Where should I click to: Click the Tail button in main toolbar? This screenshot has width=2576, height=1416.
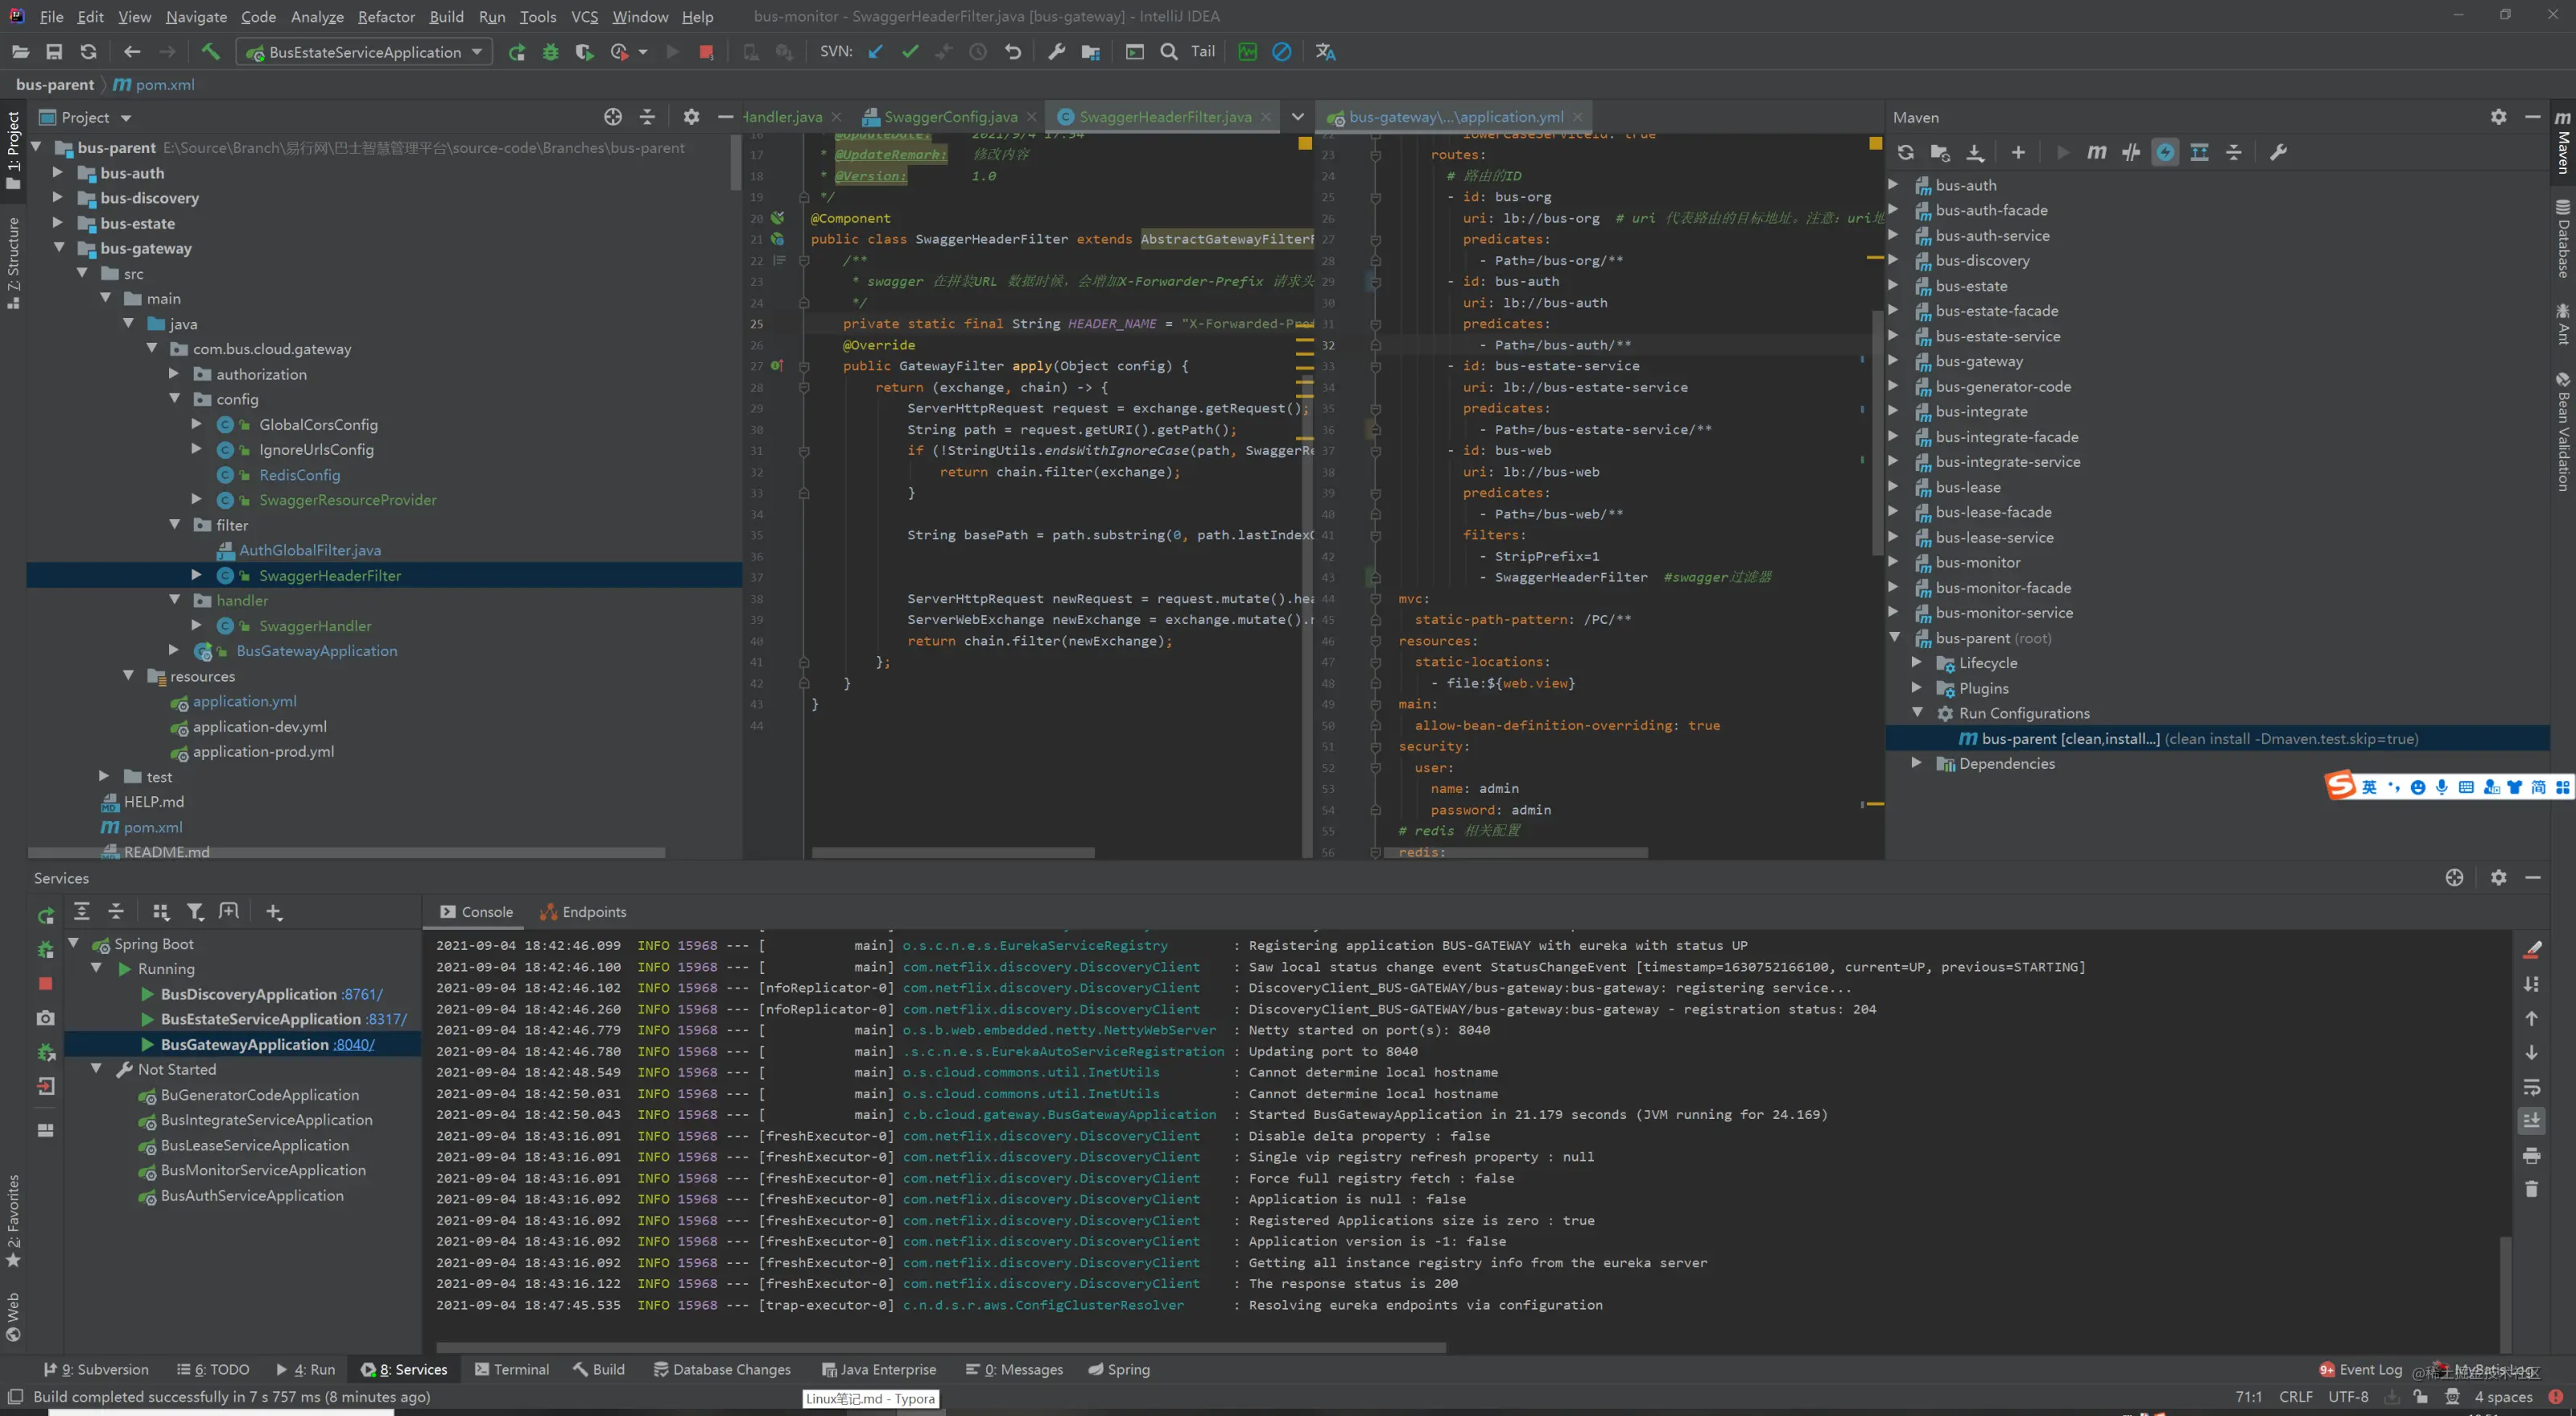point(1203,52)
